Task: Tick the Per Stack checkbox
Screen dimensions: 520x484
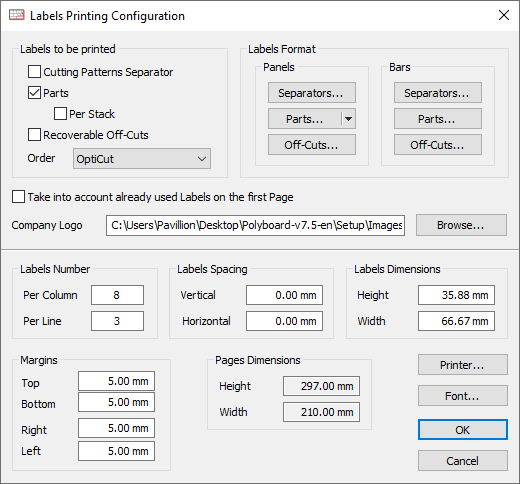Action: (60, 114)
